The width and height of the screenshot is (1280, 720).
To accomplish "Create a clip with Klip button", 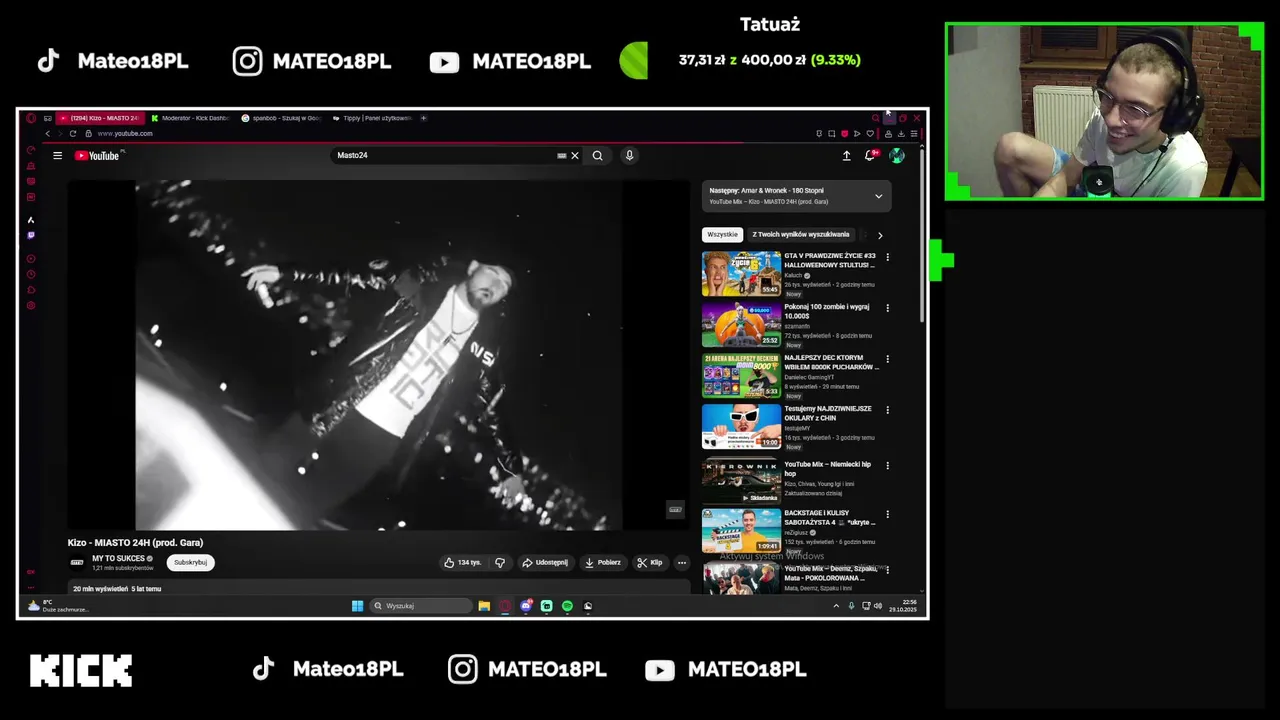I will click(x=650, y=562).
